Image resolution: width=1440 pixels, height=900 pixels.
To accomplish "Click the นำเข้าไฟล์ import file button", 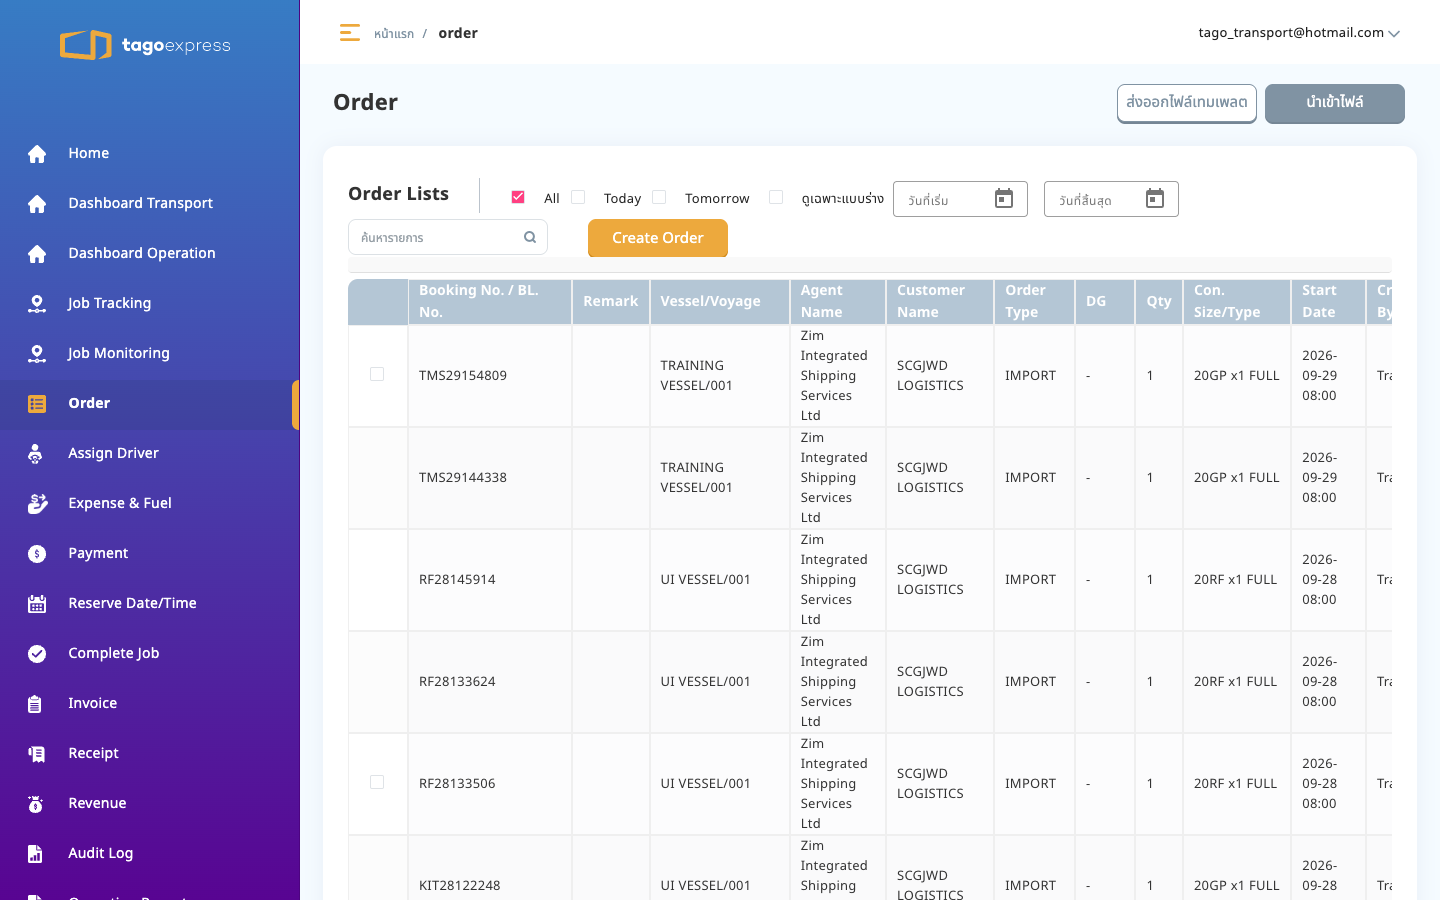I will point(1335,103).
